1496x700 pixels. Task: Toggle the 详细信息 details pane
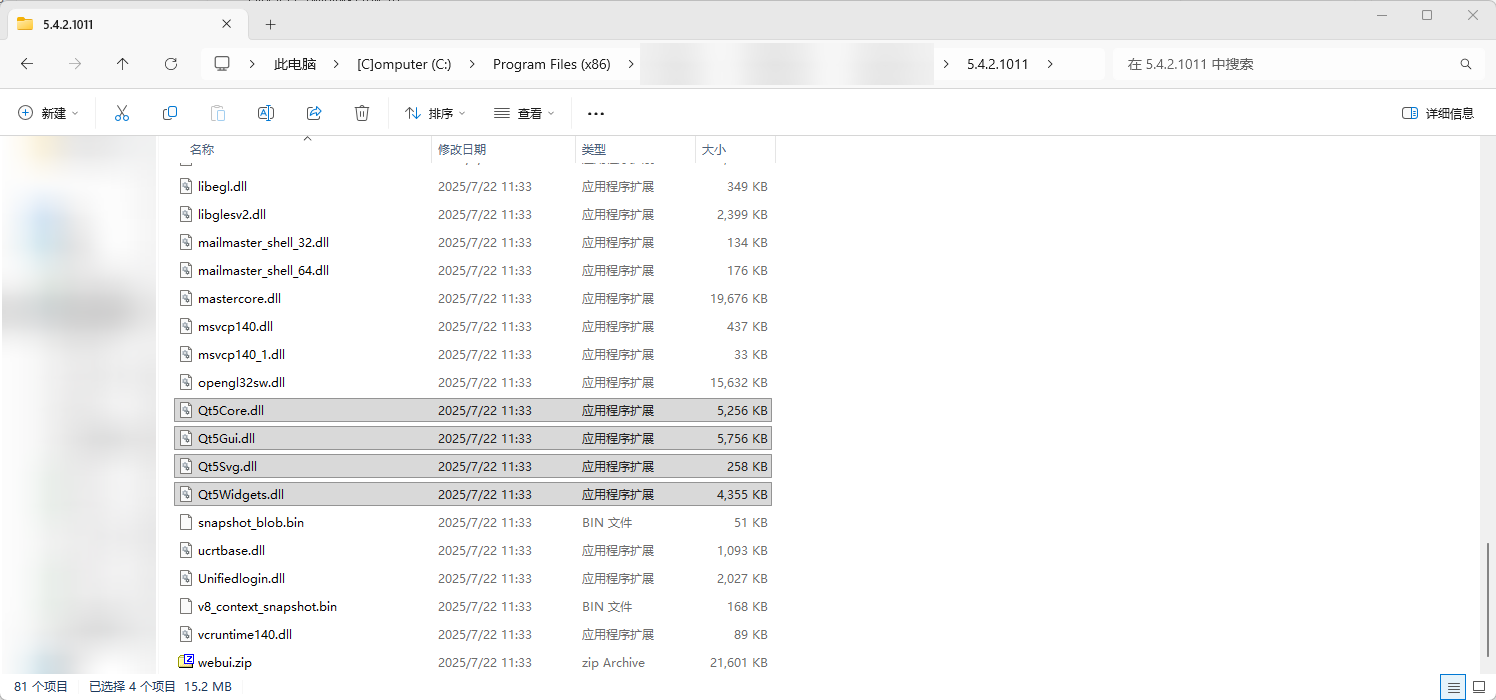tap(1438, 113)
